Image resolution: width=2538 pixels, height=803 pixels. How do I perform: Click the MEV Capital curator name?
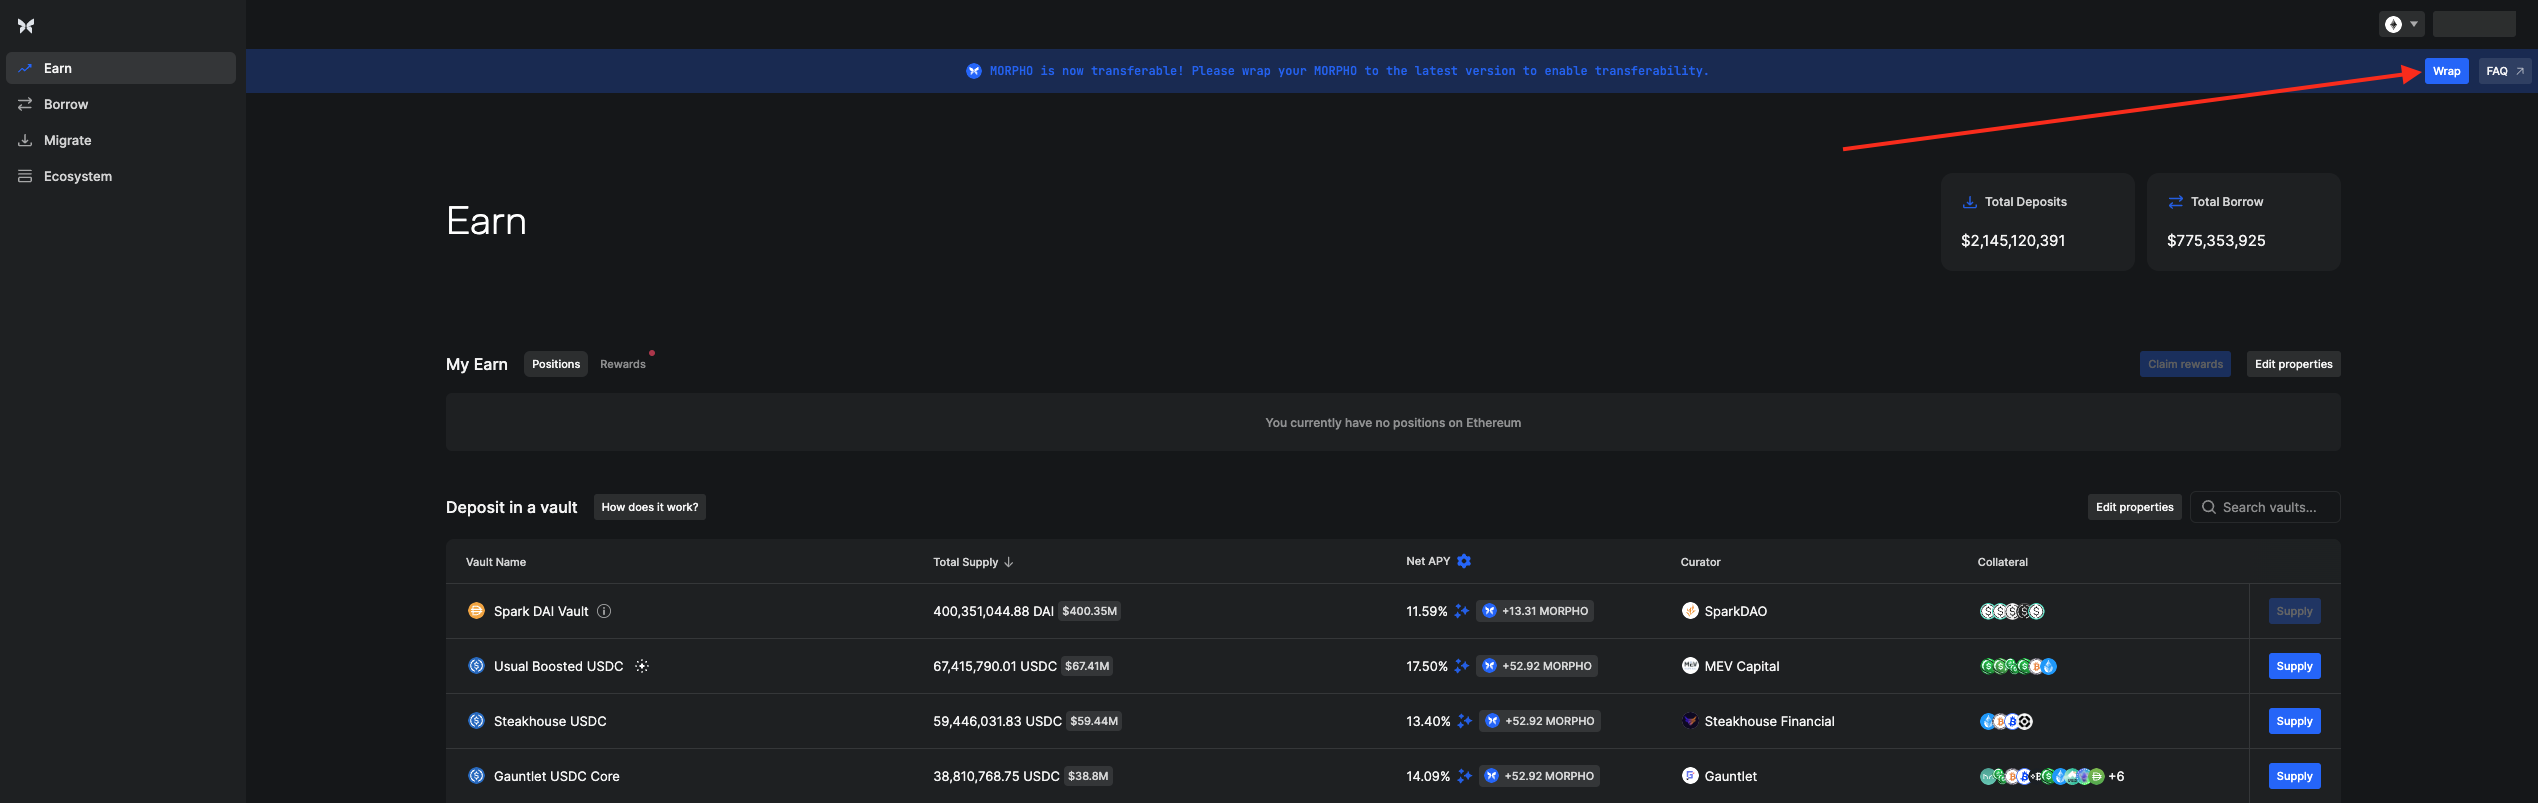click(1741, 666)
